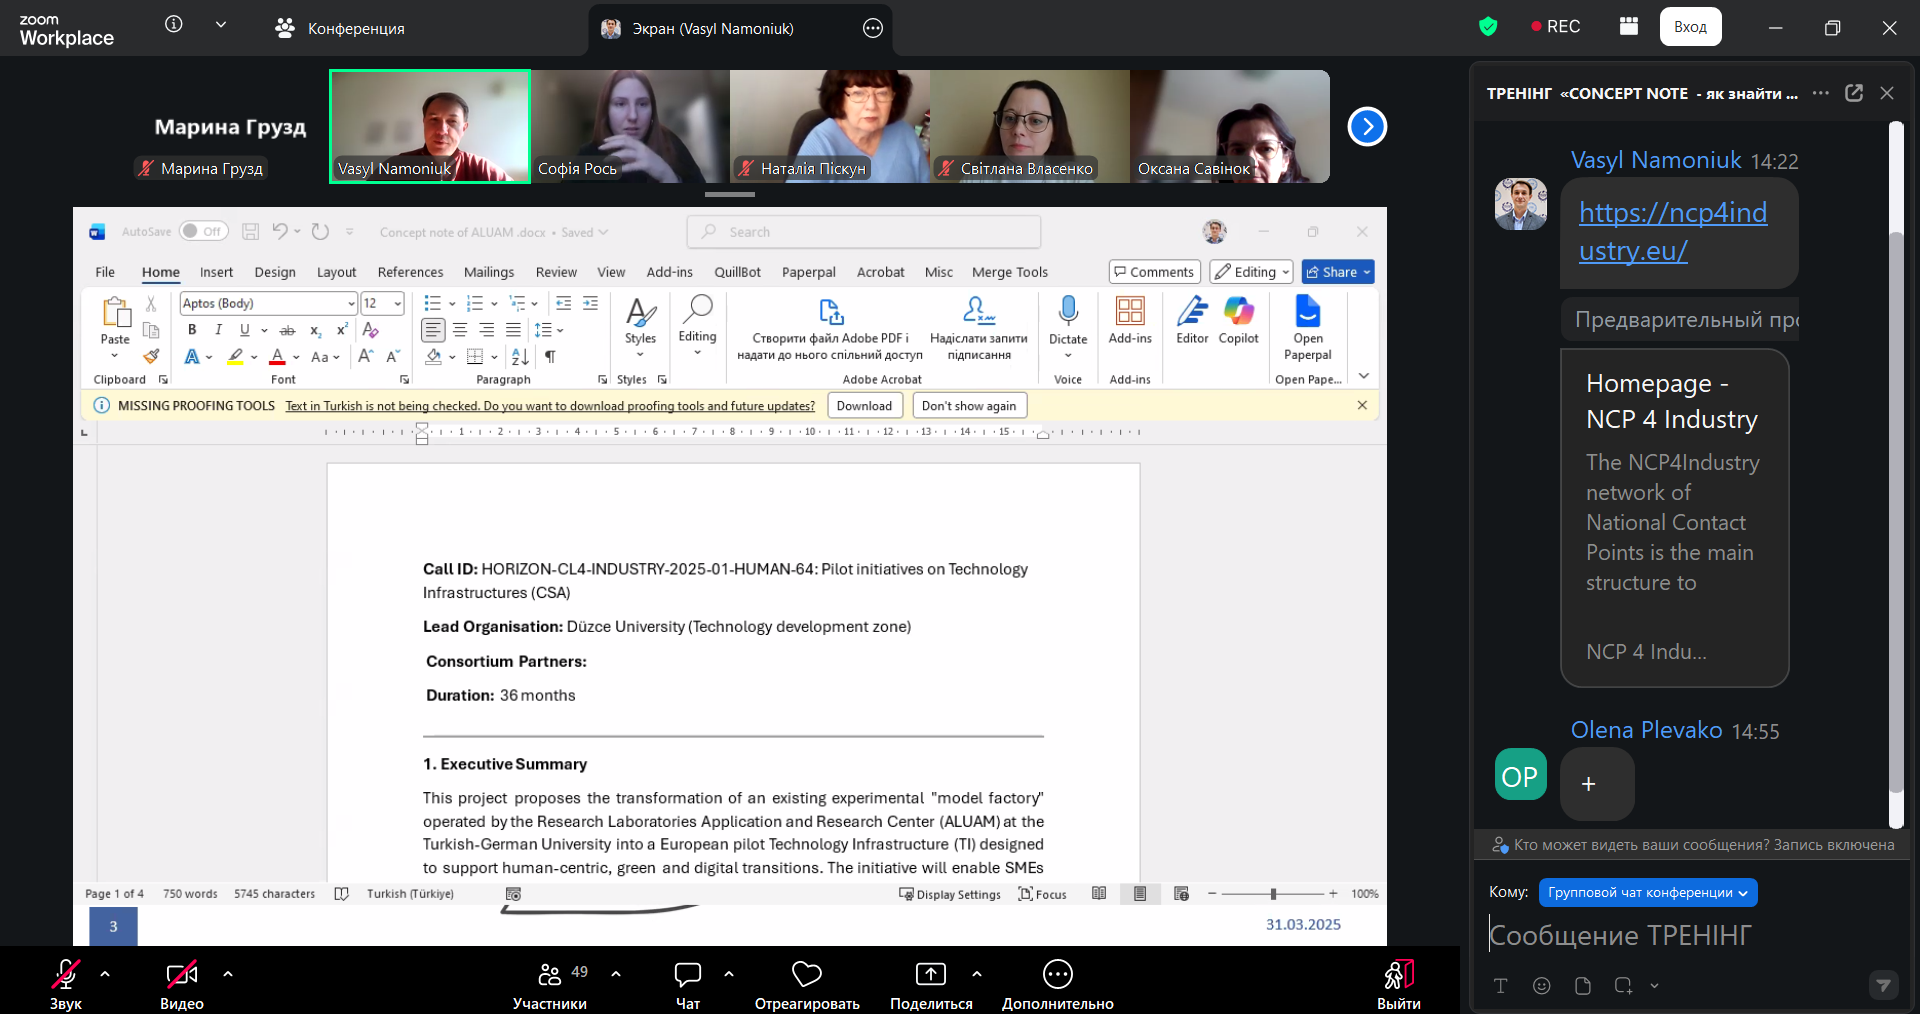Expand the chat recipient dropdown
Image resolution: width=1920 pixels, height=1014 pixels.
(x=1647, y=893)
